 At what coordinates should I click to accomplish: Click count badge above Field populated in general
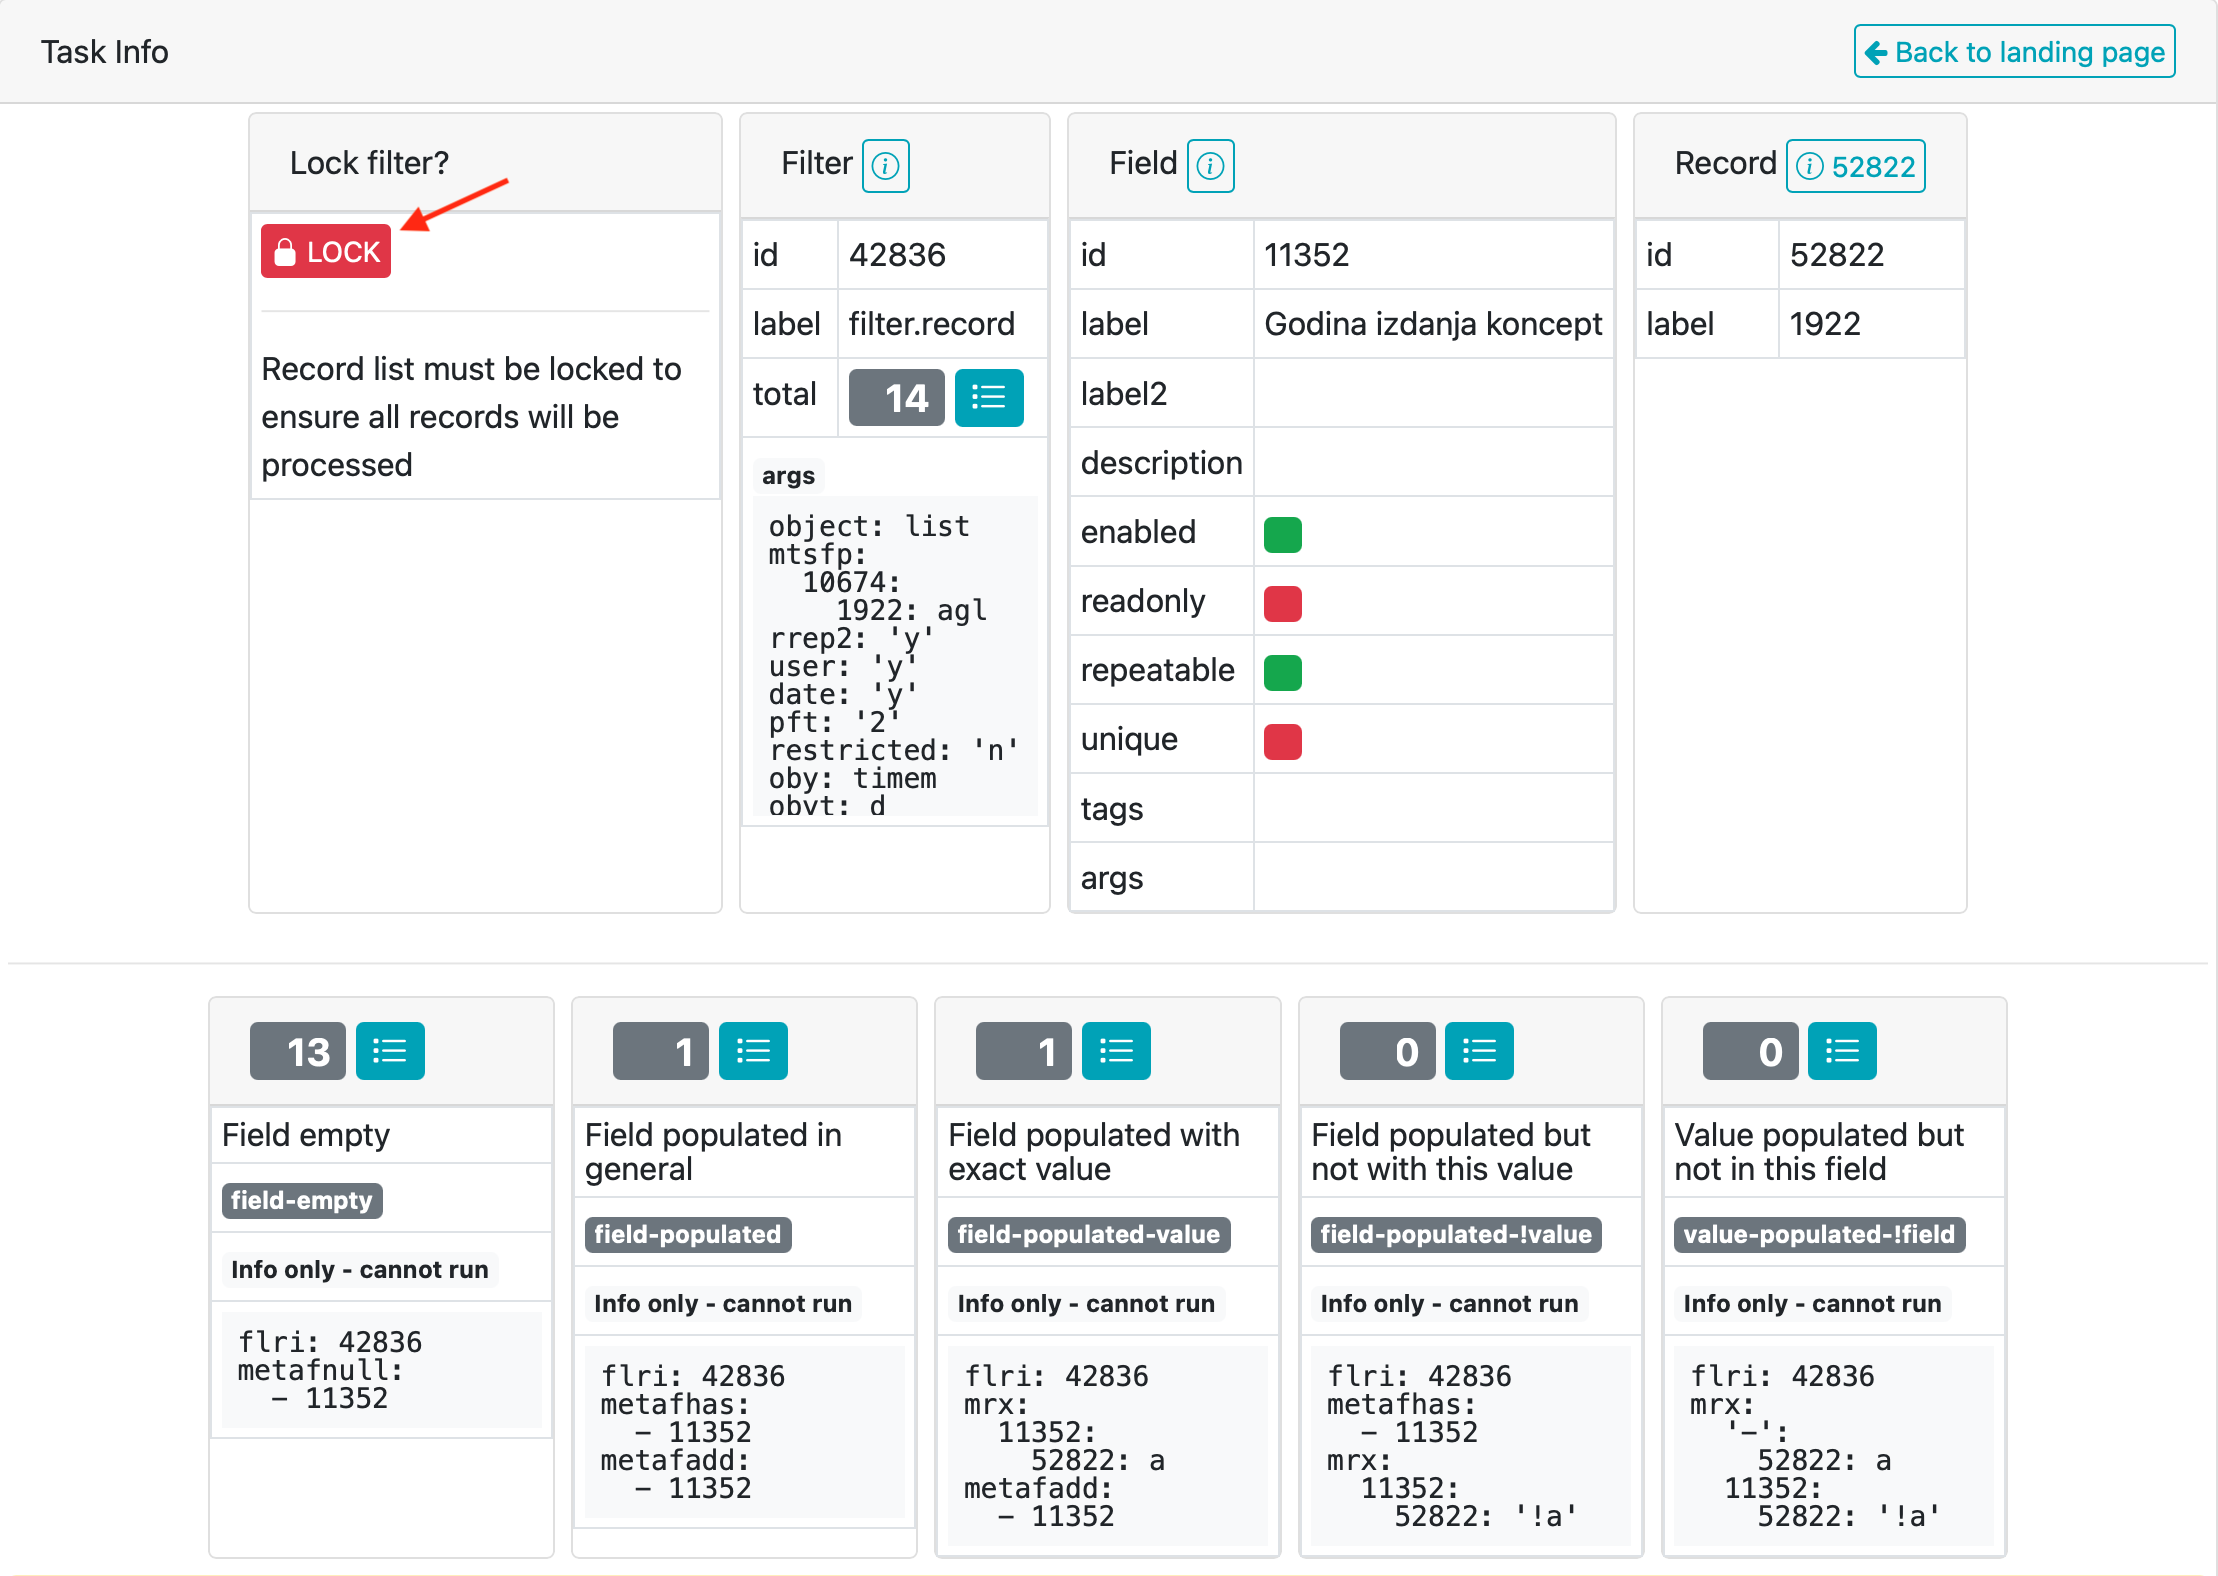pyautogui.click(x=661, y=1051)
